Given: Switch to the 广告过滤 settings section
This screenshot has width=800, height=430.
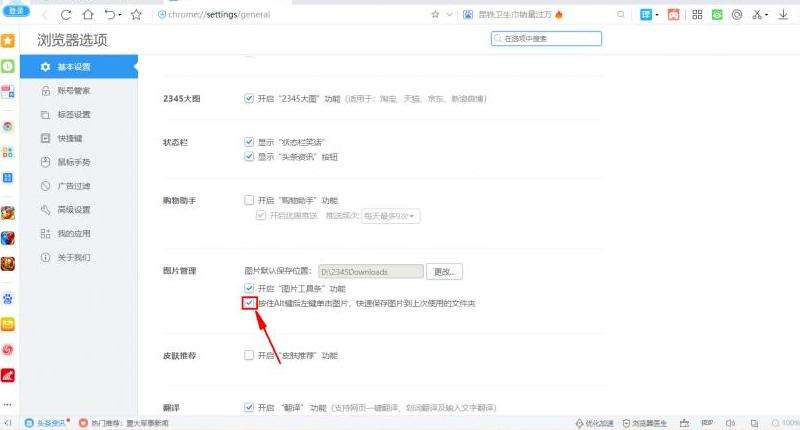Looking at the screenshot, I should coord(72,186).
